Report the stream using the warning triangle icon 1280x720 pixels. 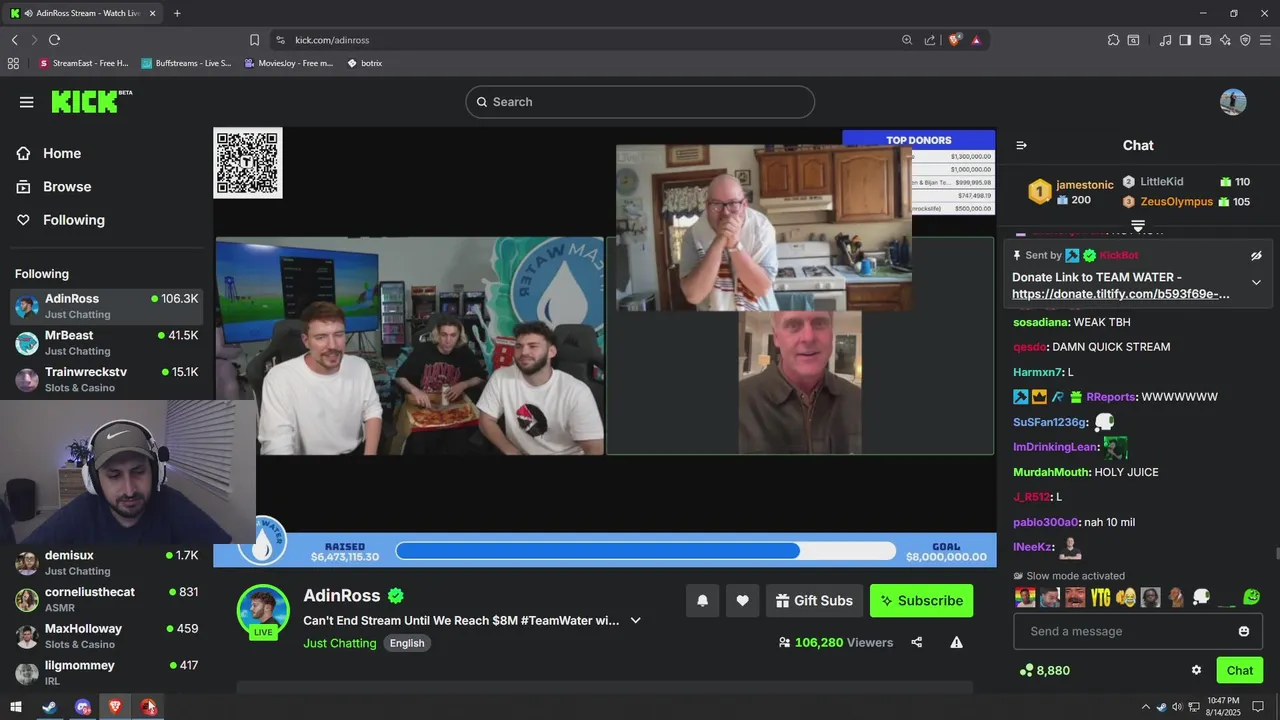point(956,642)
